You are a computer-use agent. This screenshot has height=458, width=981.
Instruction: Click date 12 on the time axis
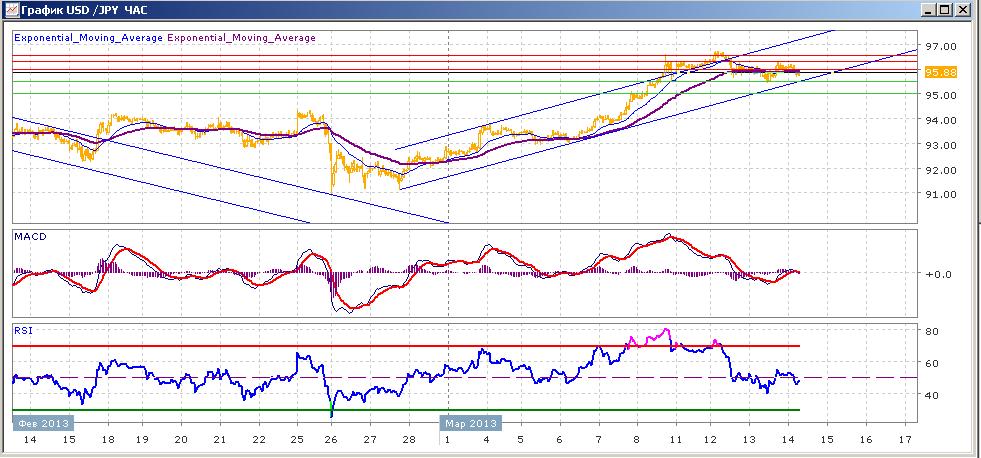710,440
